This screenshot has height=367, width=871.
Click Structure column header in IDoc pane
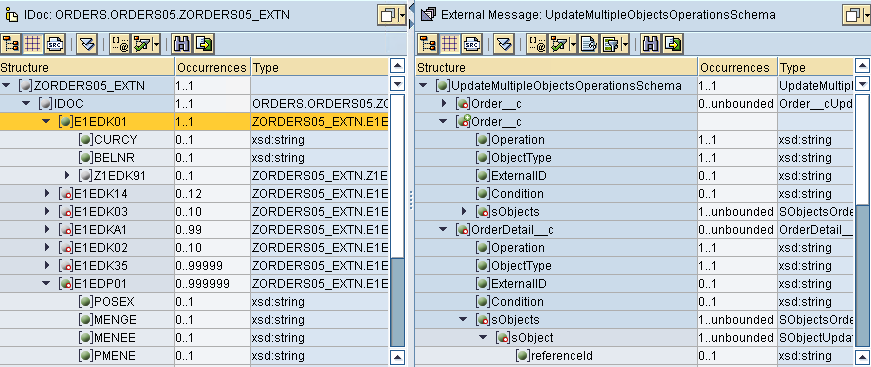pos(87,68)
